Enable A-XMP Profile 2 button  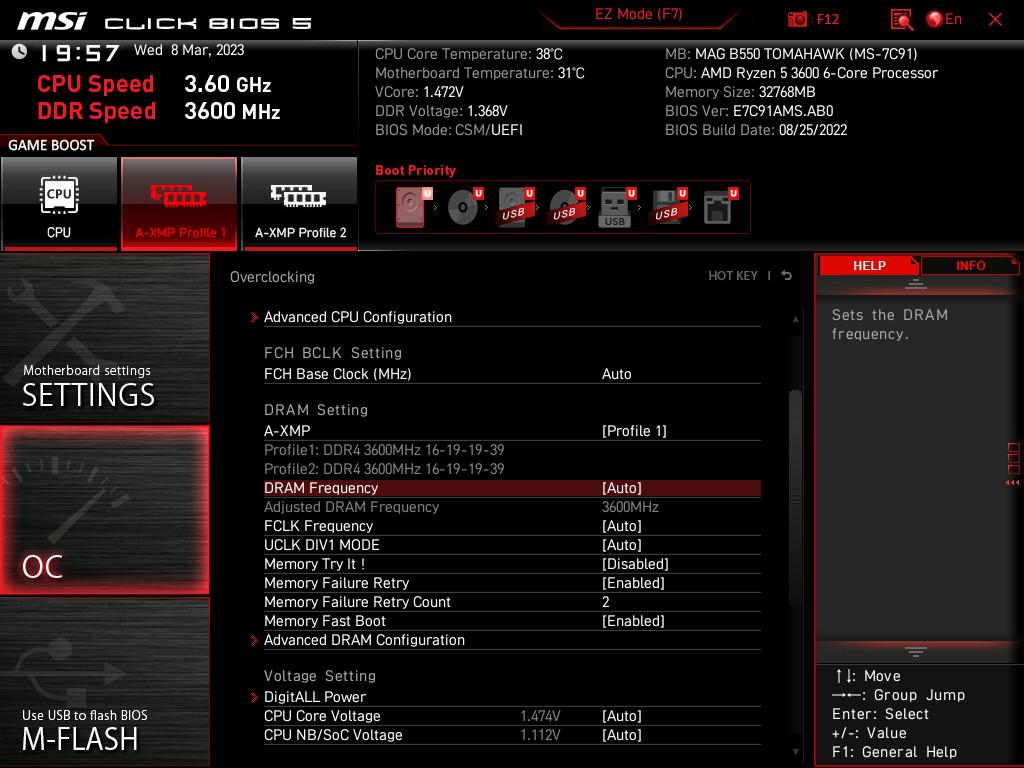tap(300, 203)
